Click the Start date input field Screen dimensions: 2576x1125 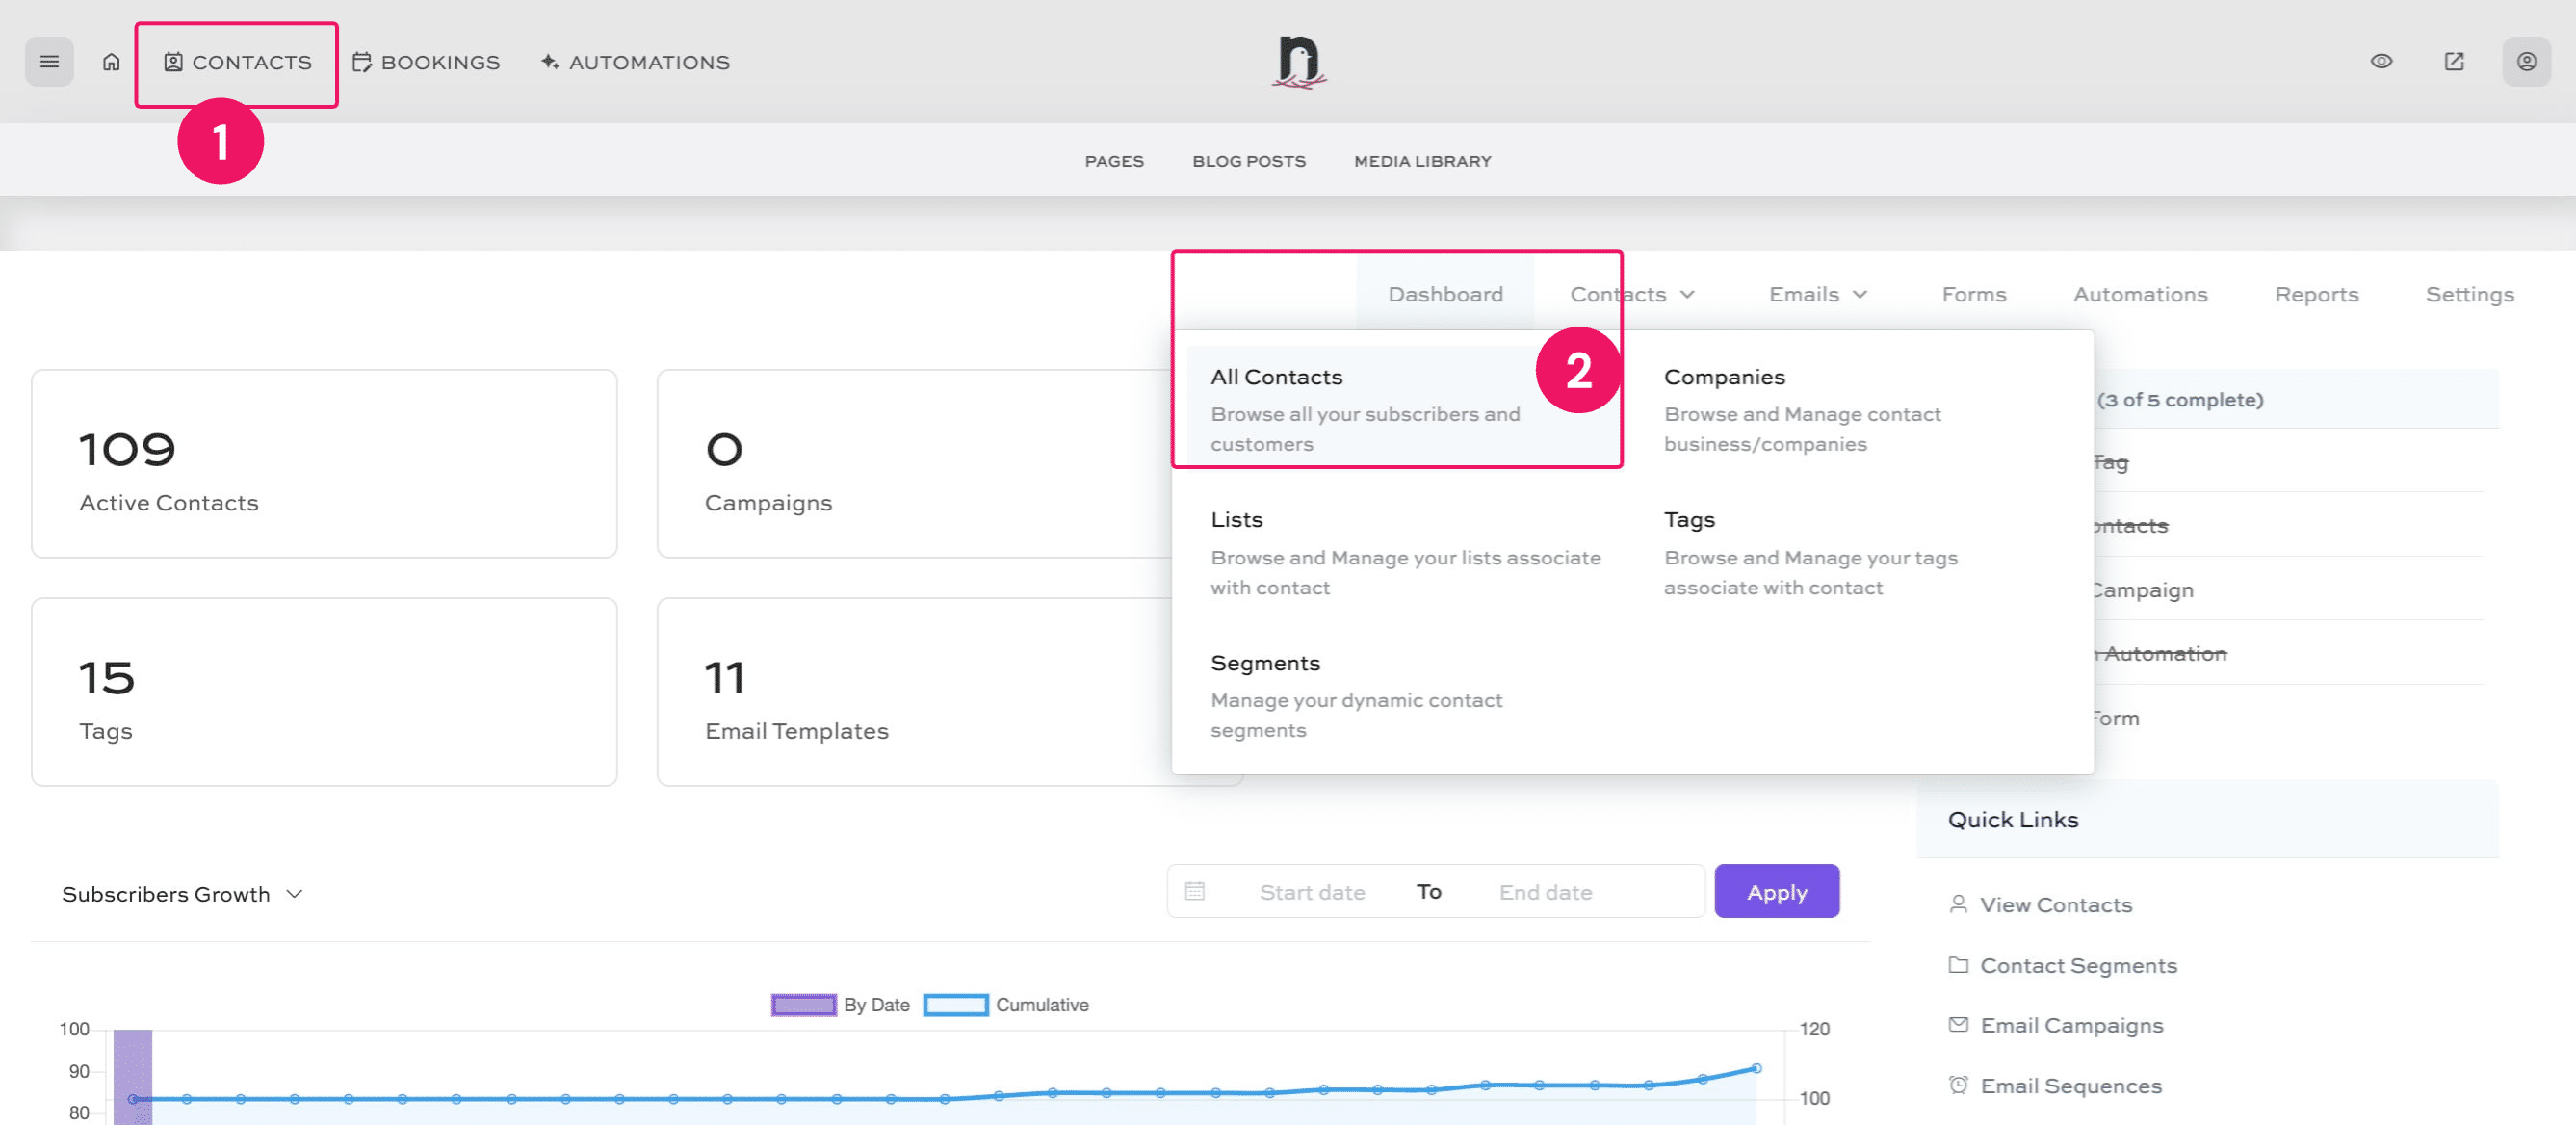click(x=1312, y=892)
